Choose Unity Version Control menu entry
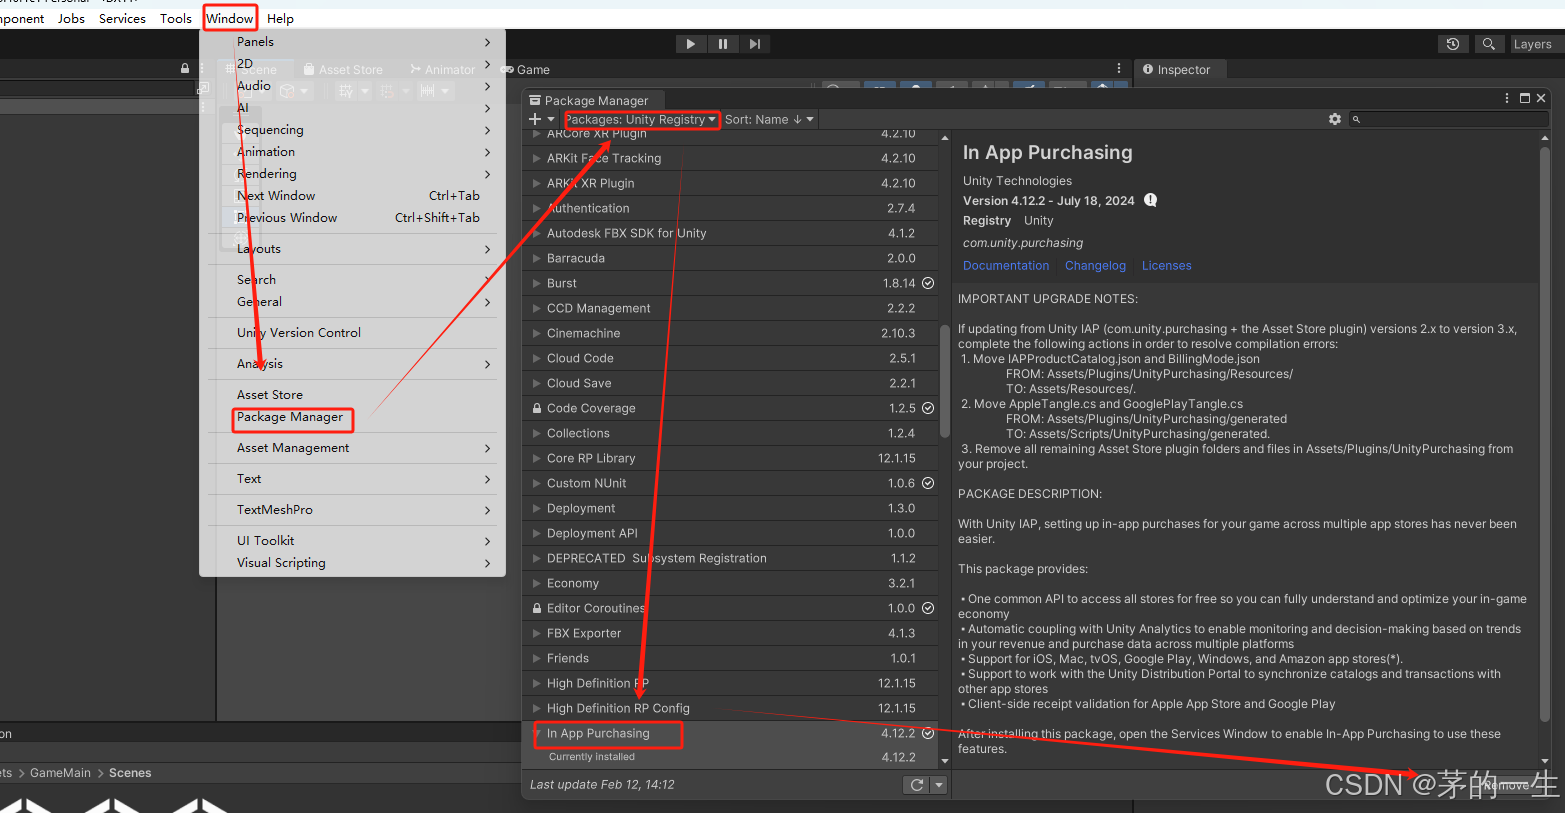This screenshot has width=1565, height=813. pos(352,333)
